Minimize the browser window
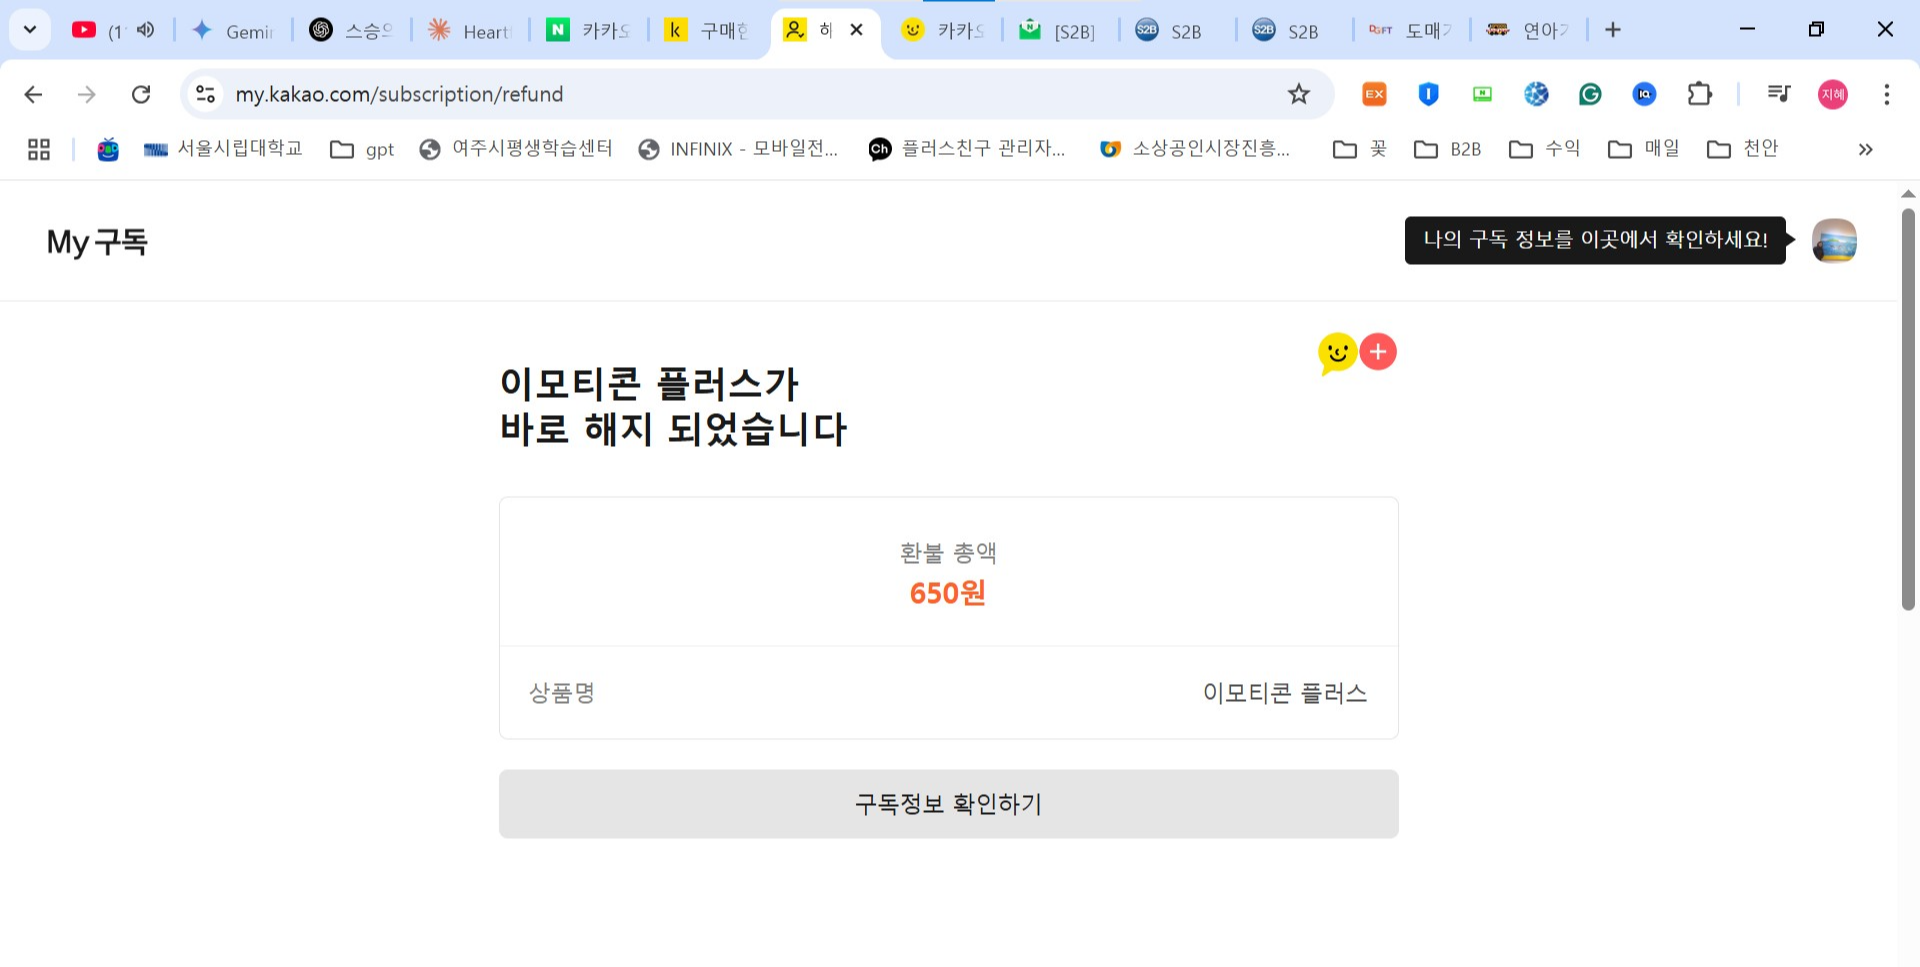This screenshot has width=1920, height=967. tap(1747, 30)
